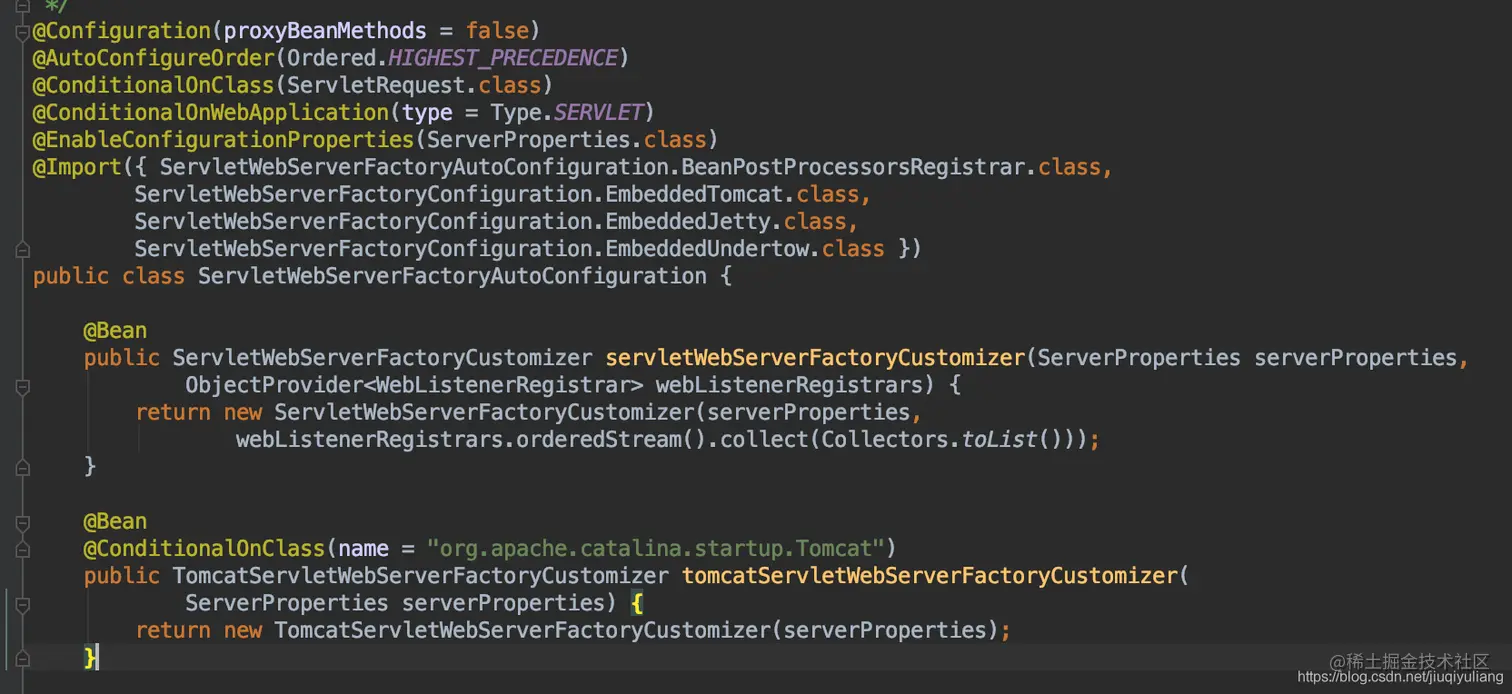Click EmbeddedJetty in the import list
Screen dimensions: 1512x694
click(688, 221)
